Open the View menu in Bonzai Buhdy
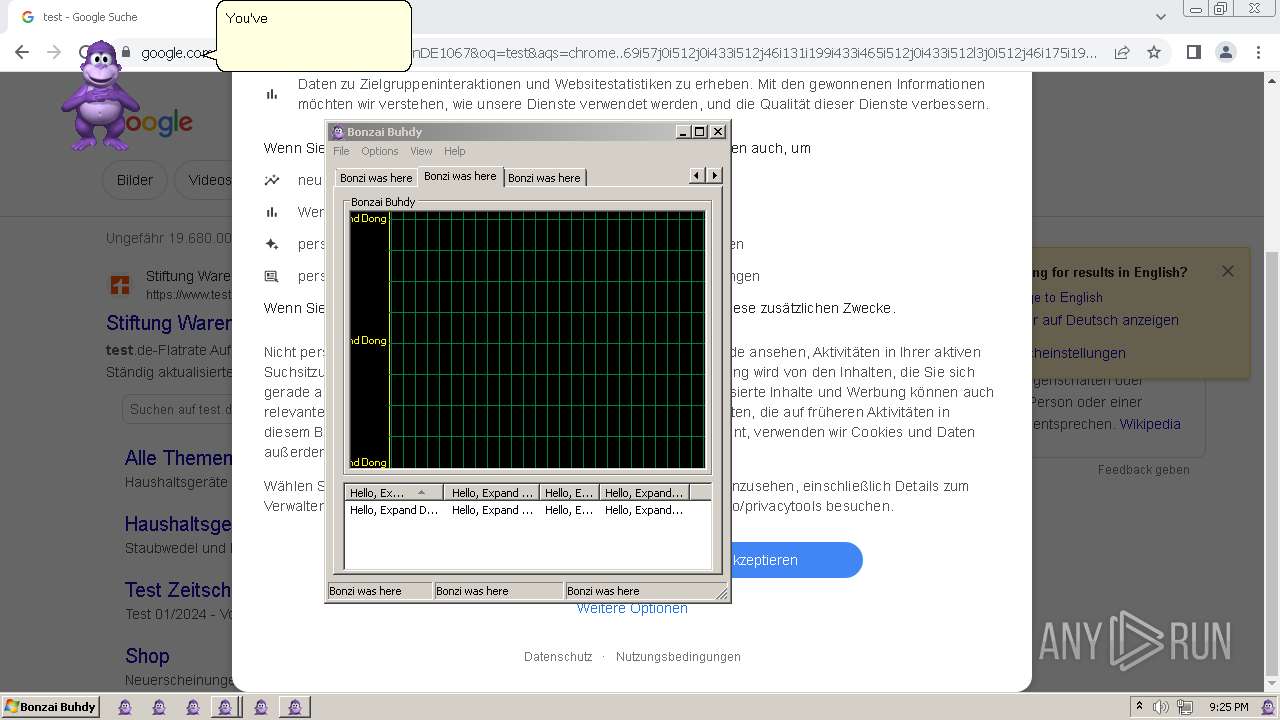Viewport: 1280px width, 720px height. [x=421, y=151]
